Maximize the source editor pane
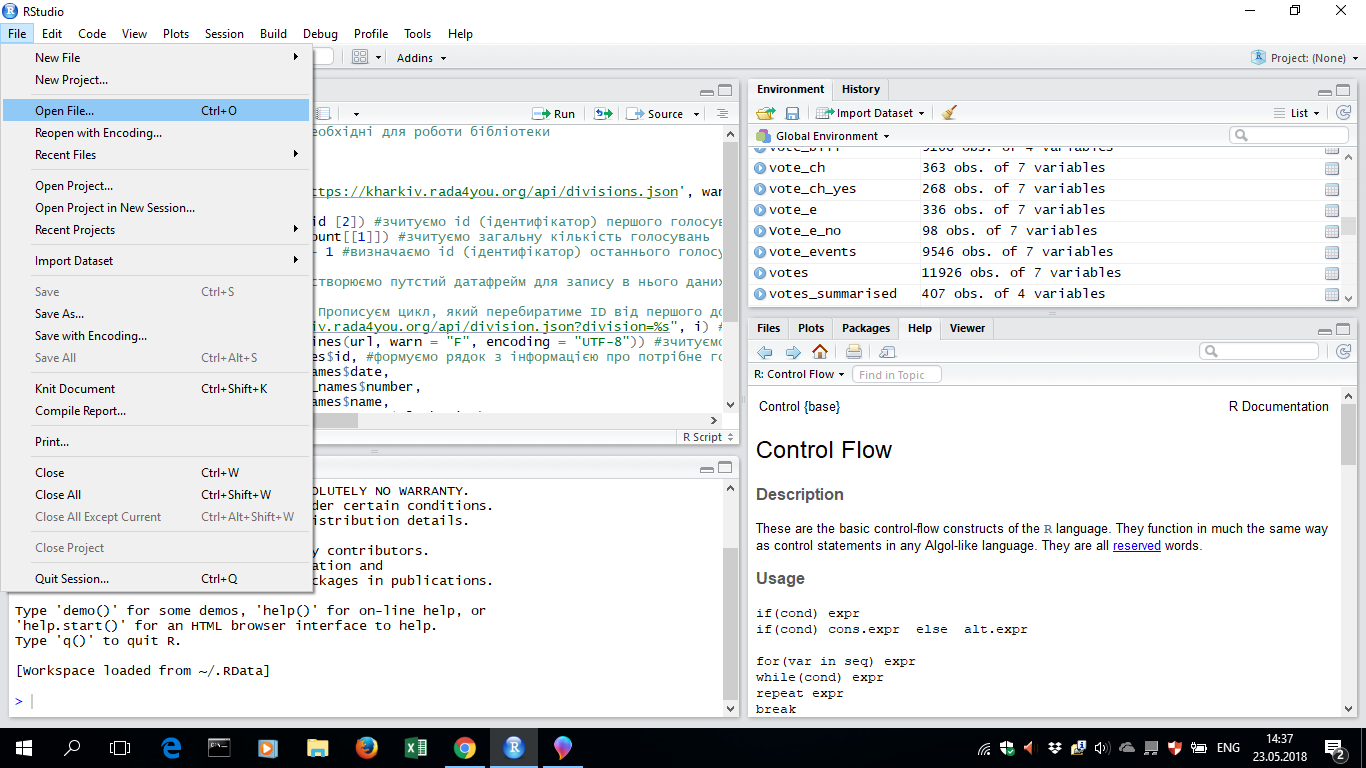Image resolution: width=1366 pixels, height=768 pixels. point(724,91)
